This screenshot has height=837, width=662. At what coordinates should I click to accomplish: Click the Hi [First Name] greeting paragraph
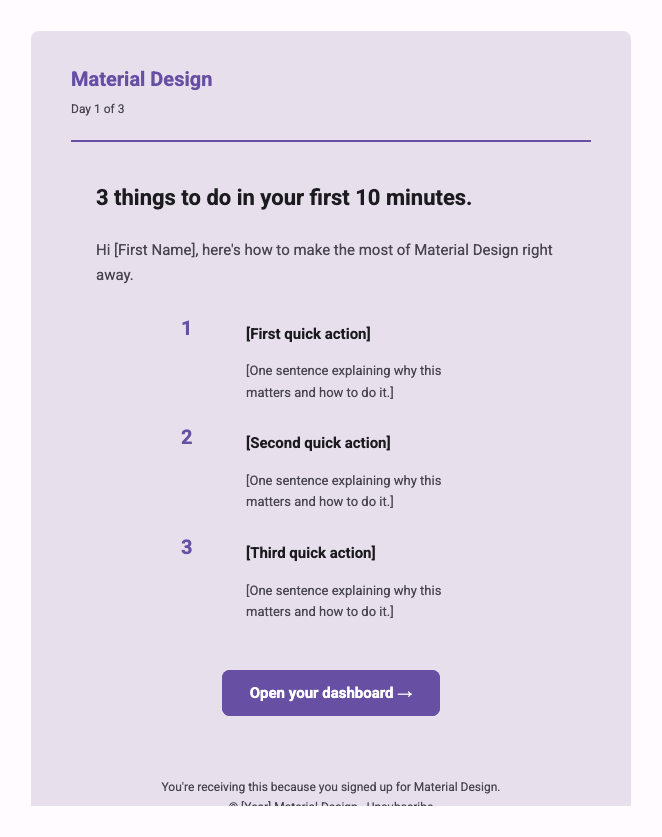click(324, 262)
